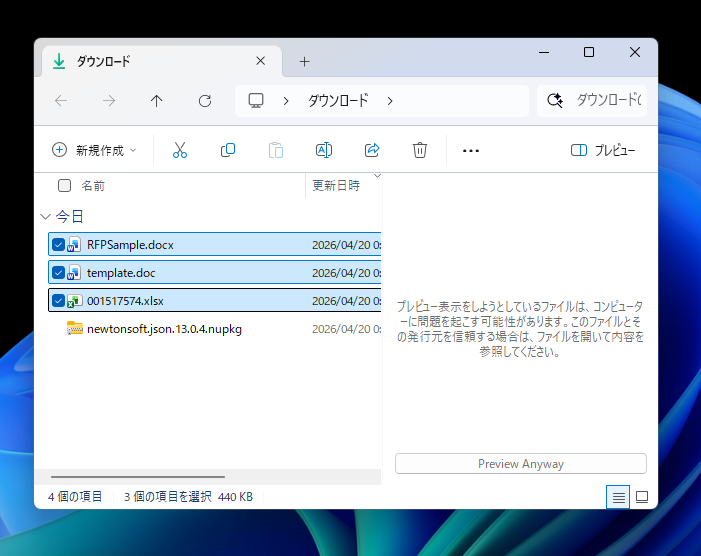
Task: Click the Excel icon of 001517574.xlsx
Action: coord(74,301)
